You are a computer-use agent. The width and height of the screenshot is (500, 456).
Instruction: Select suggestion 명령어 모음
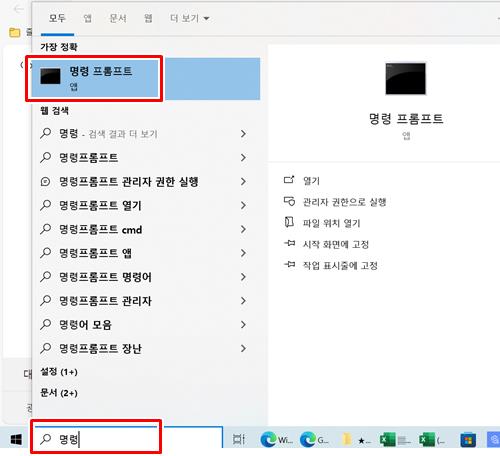146,324
